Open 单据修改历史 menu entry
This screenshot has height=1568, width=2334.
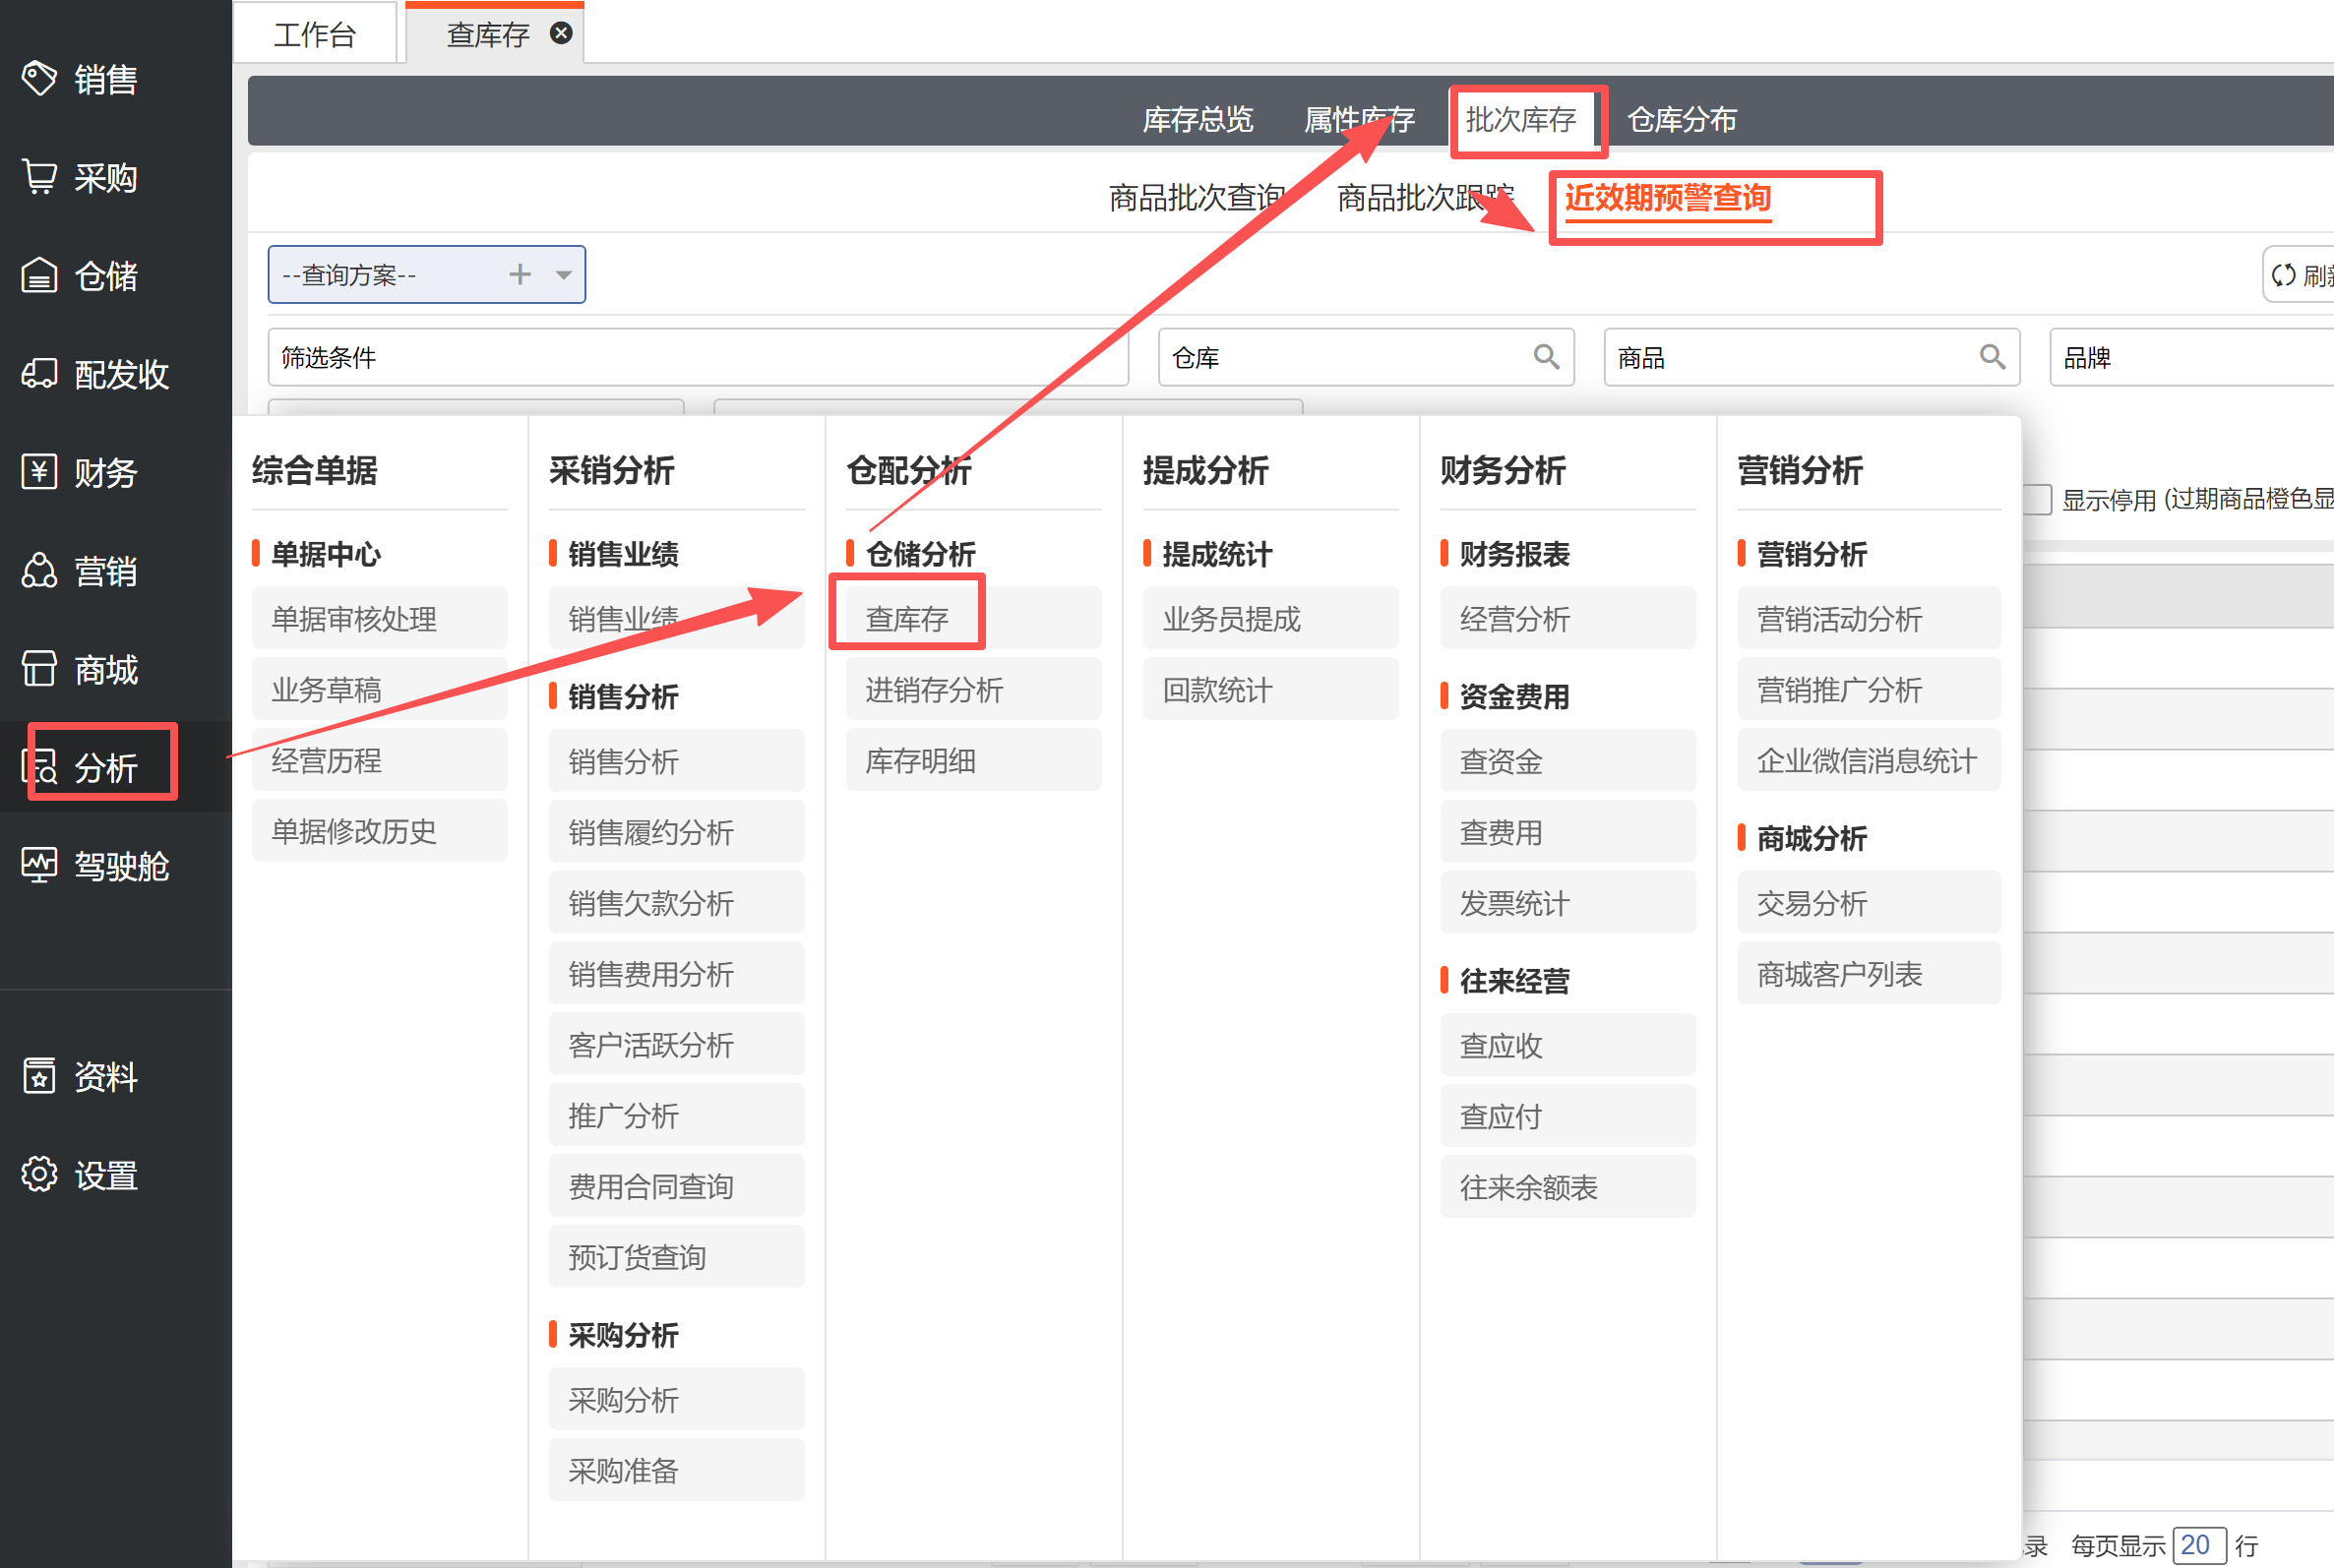pos(380,831)
